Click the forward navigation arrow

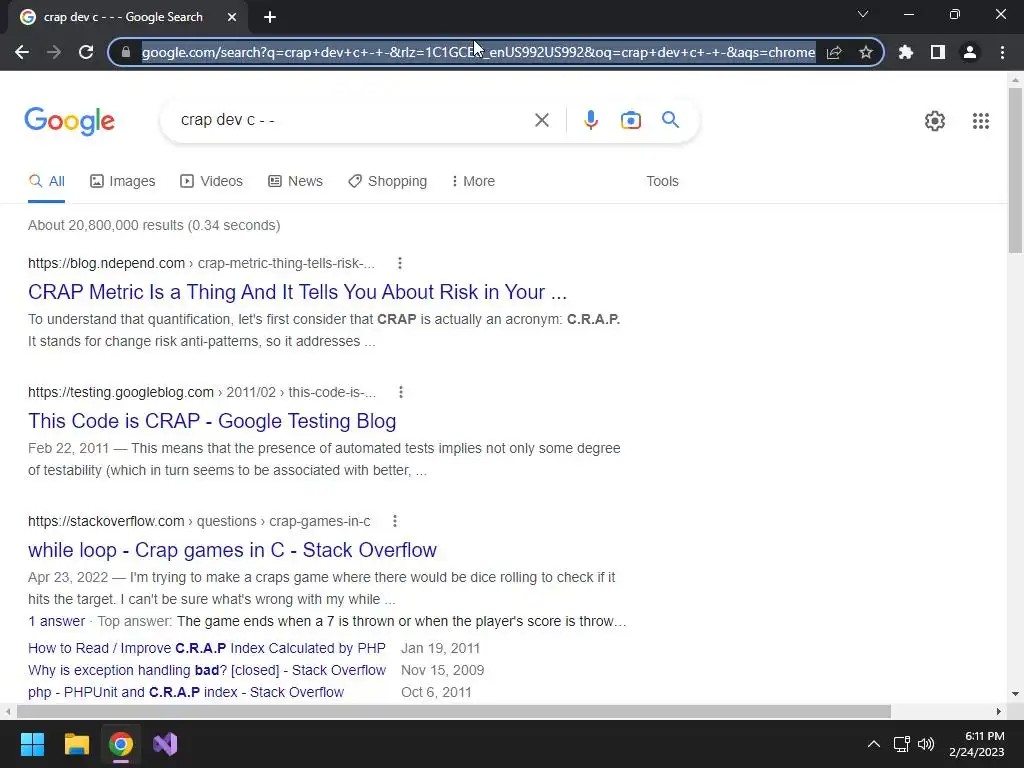click(x=54, y=52)
